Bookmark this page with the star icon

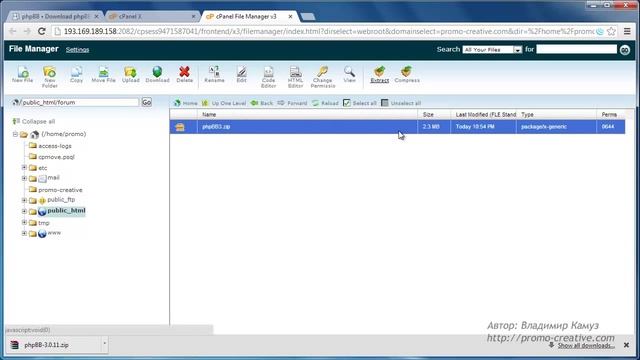pos(611,31)
